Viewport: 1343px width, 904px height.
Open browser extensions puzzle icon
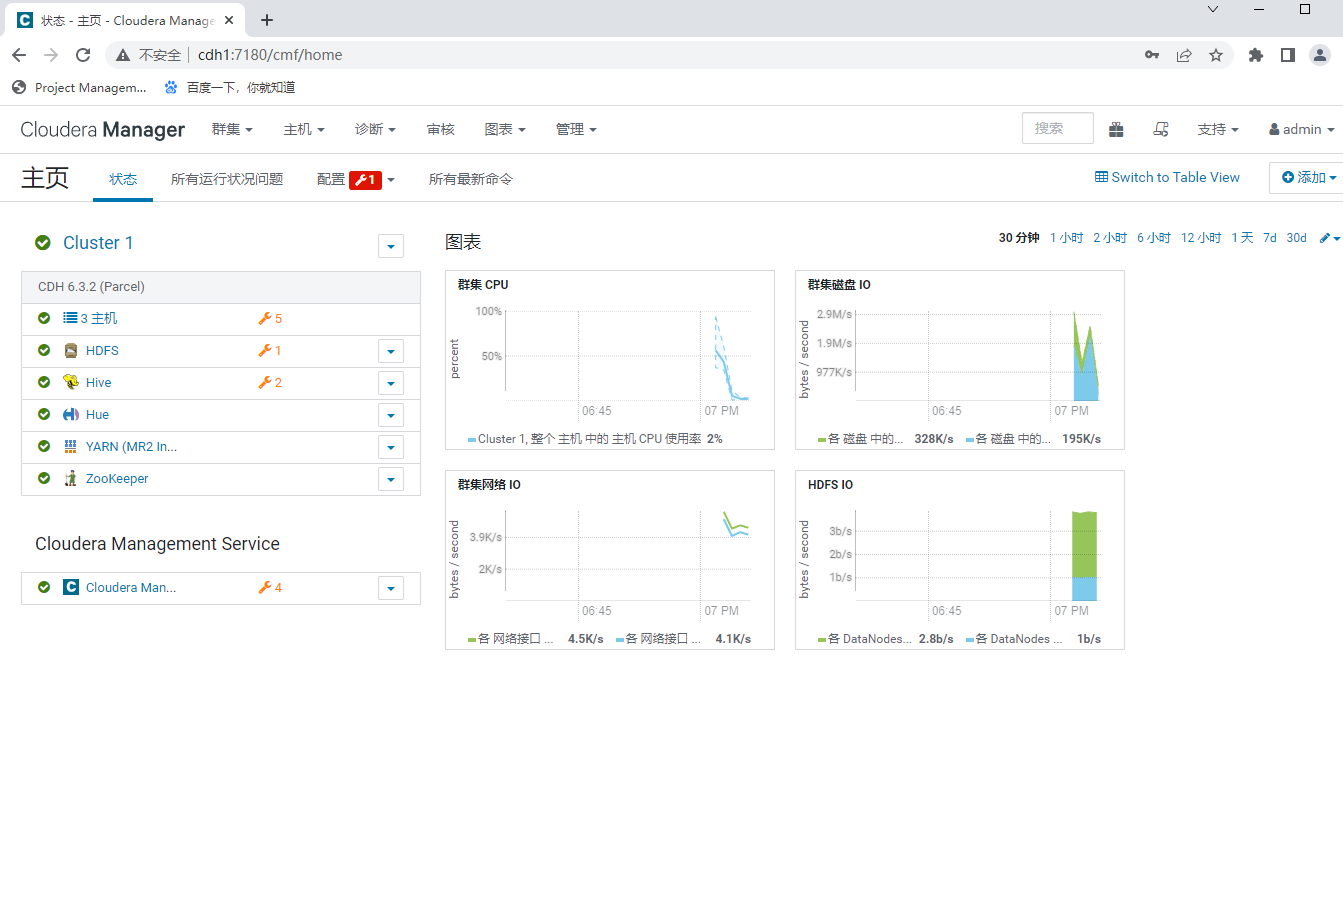pos(1256,55)
